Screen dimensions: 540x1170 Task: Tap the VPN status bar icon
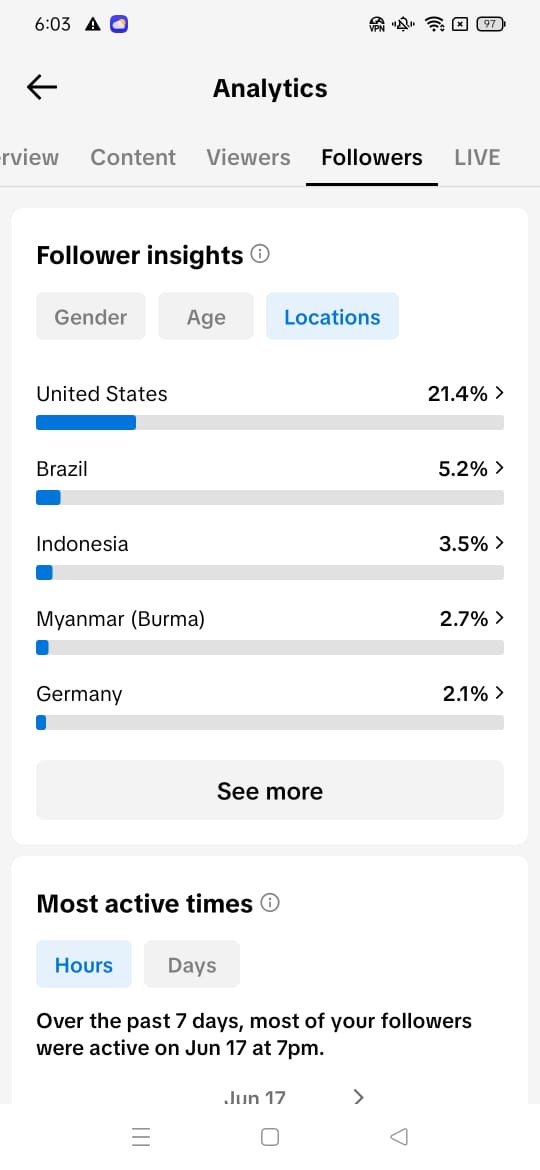[377, 25]
